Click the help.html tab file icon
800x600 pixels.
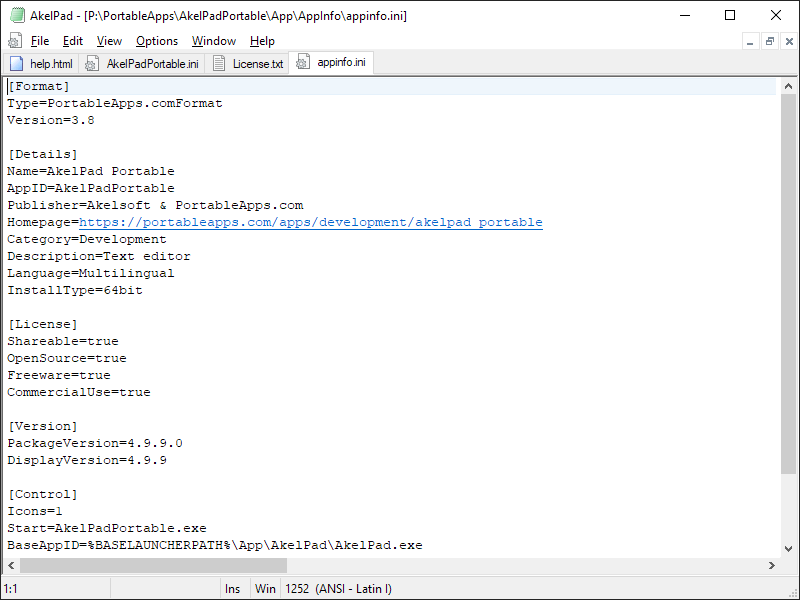coord(16,63)
